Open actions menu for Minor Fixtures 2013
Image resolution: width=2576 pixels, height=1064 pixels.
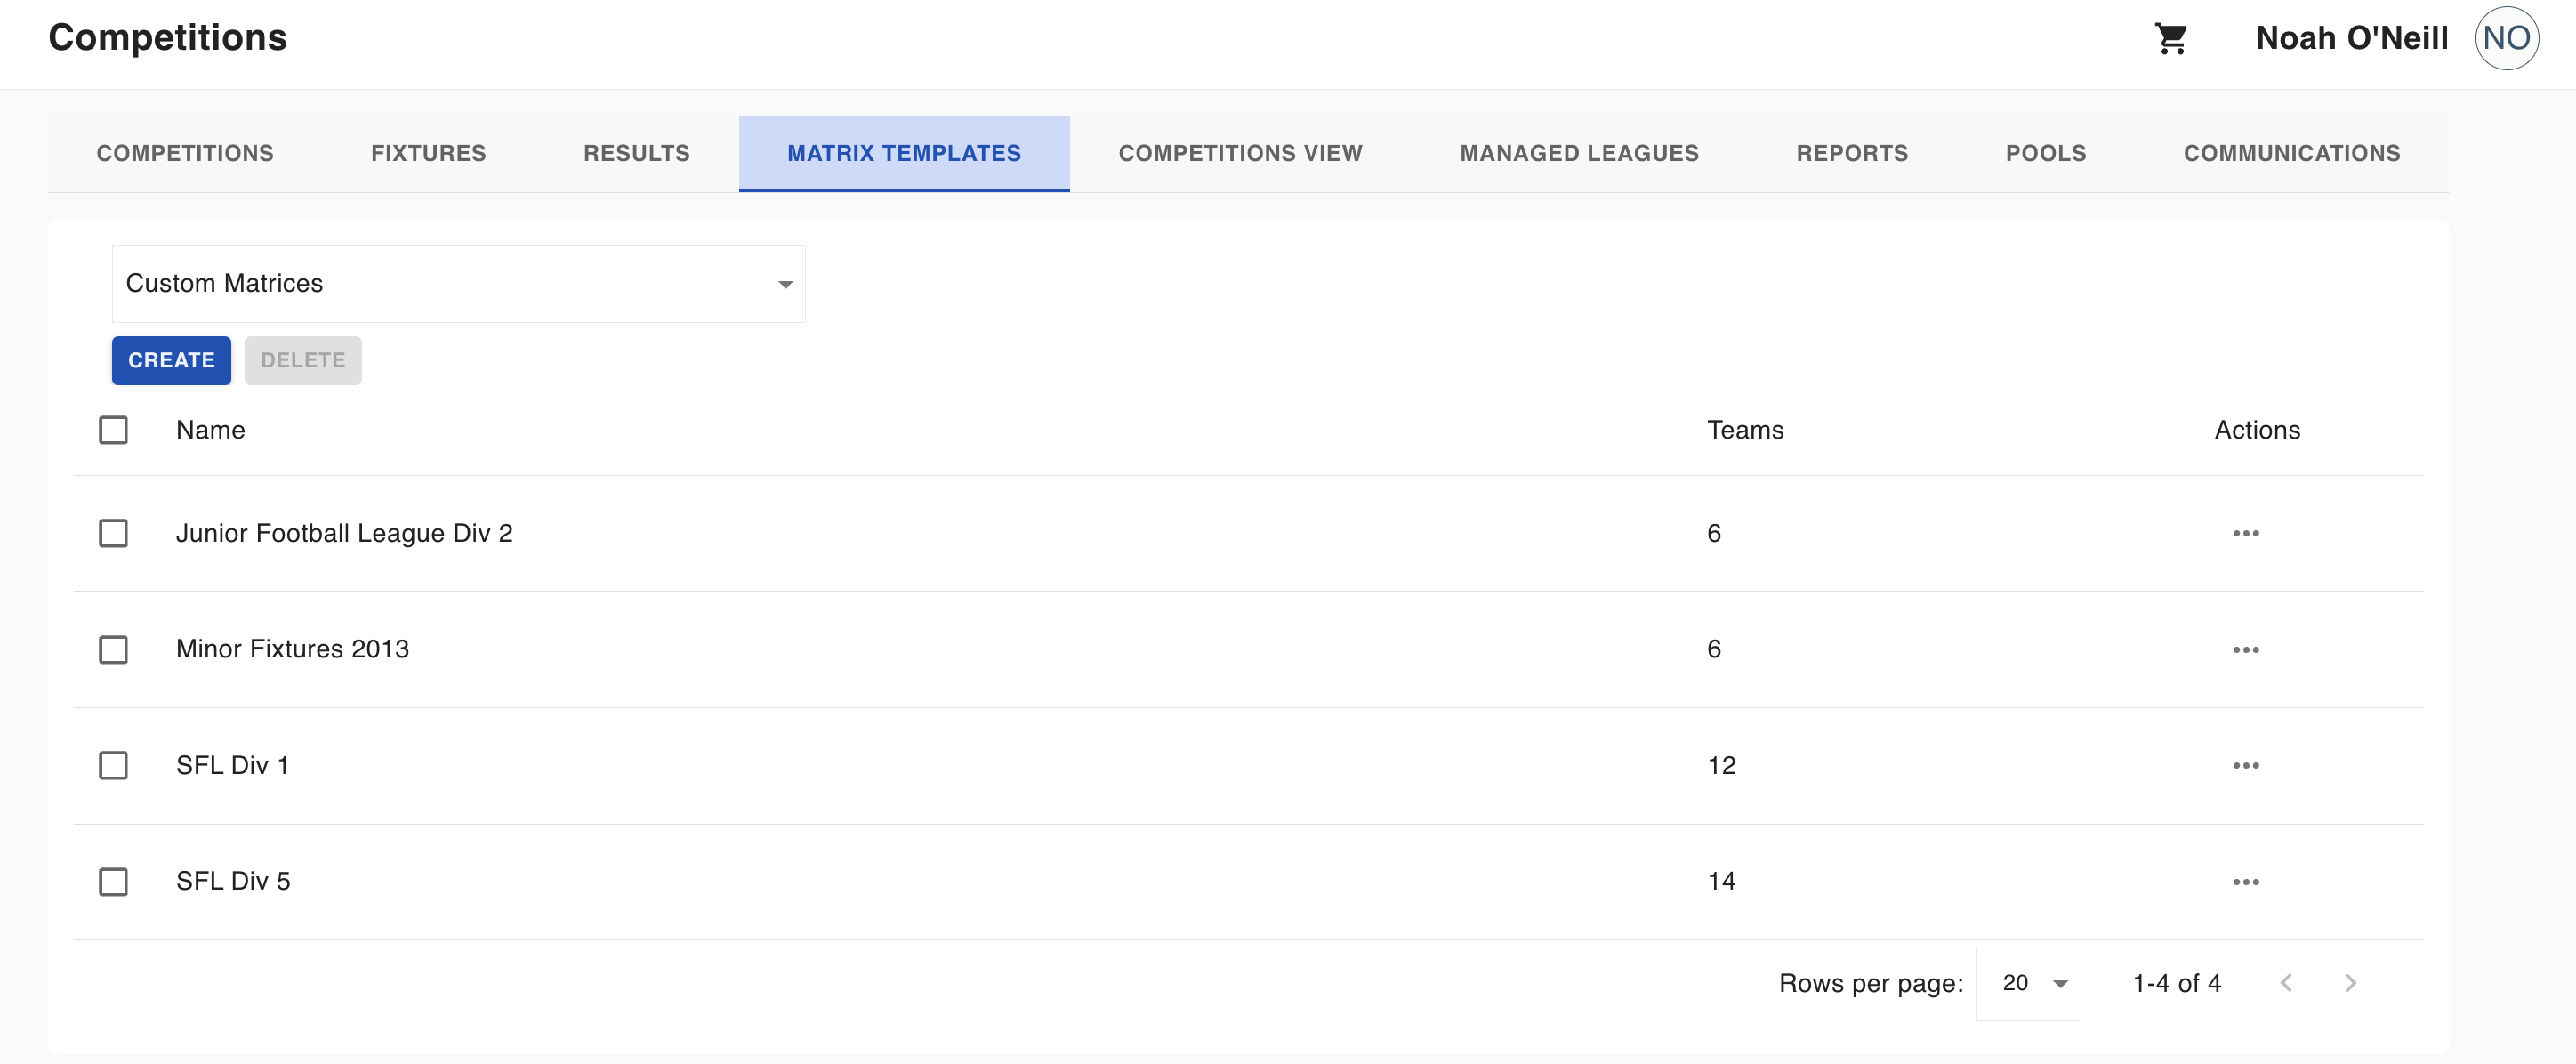(x=2246, y=649)
